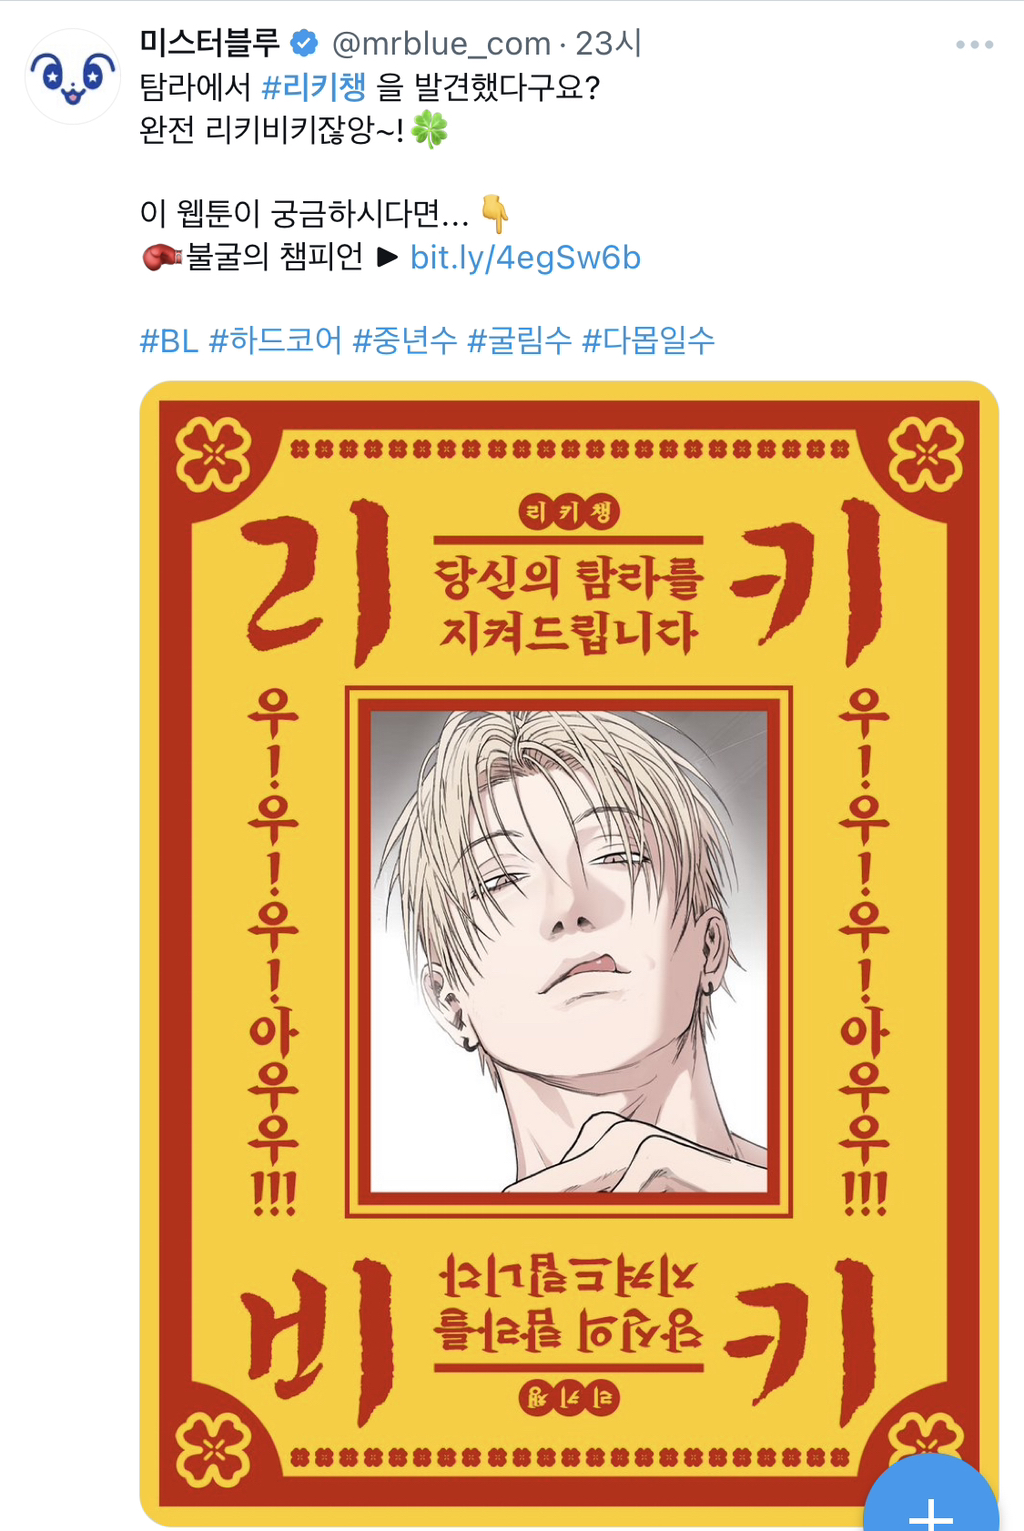
Task: Open the #굴림수 hashtag
Action: (520, 341)
